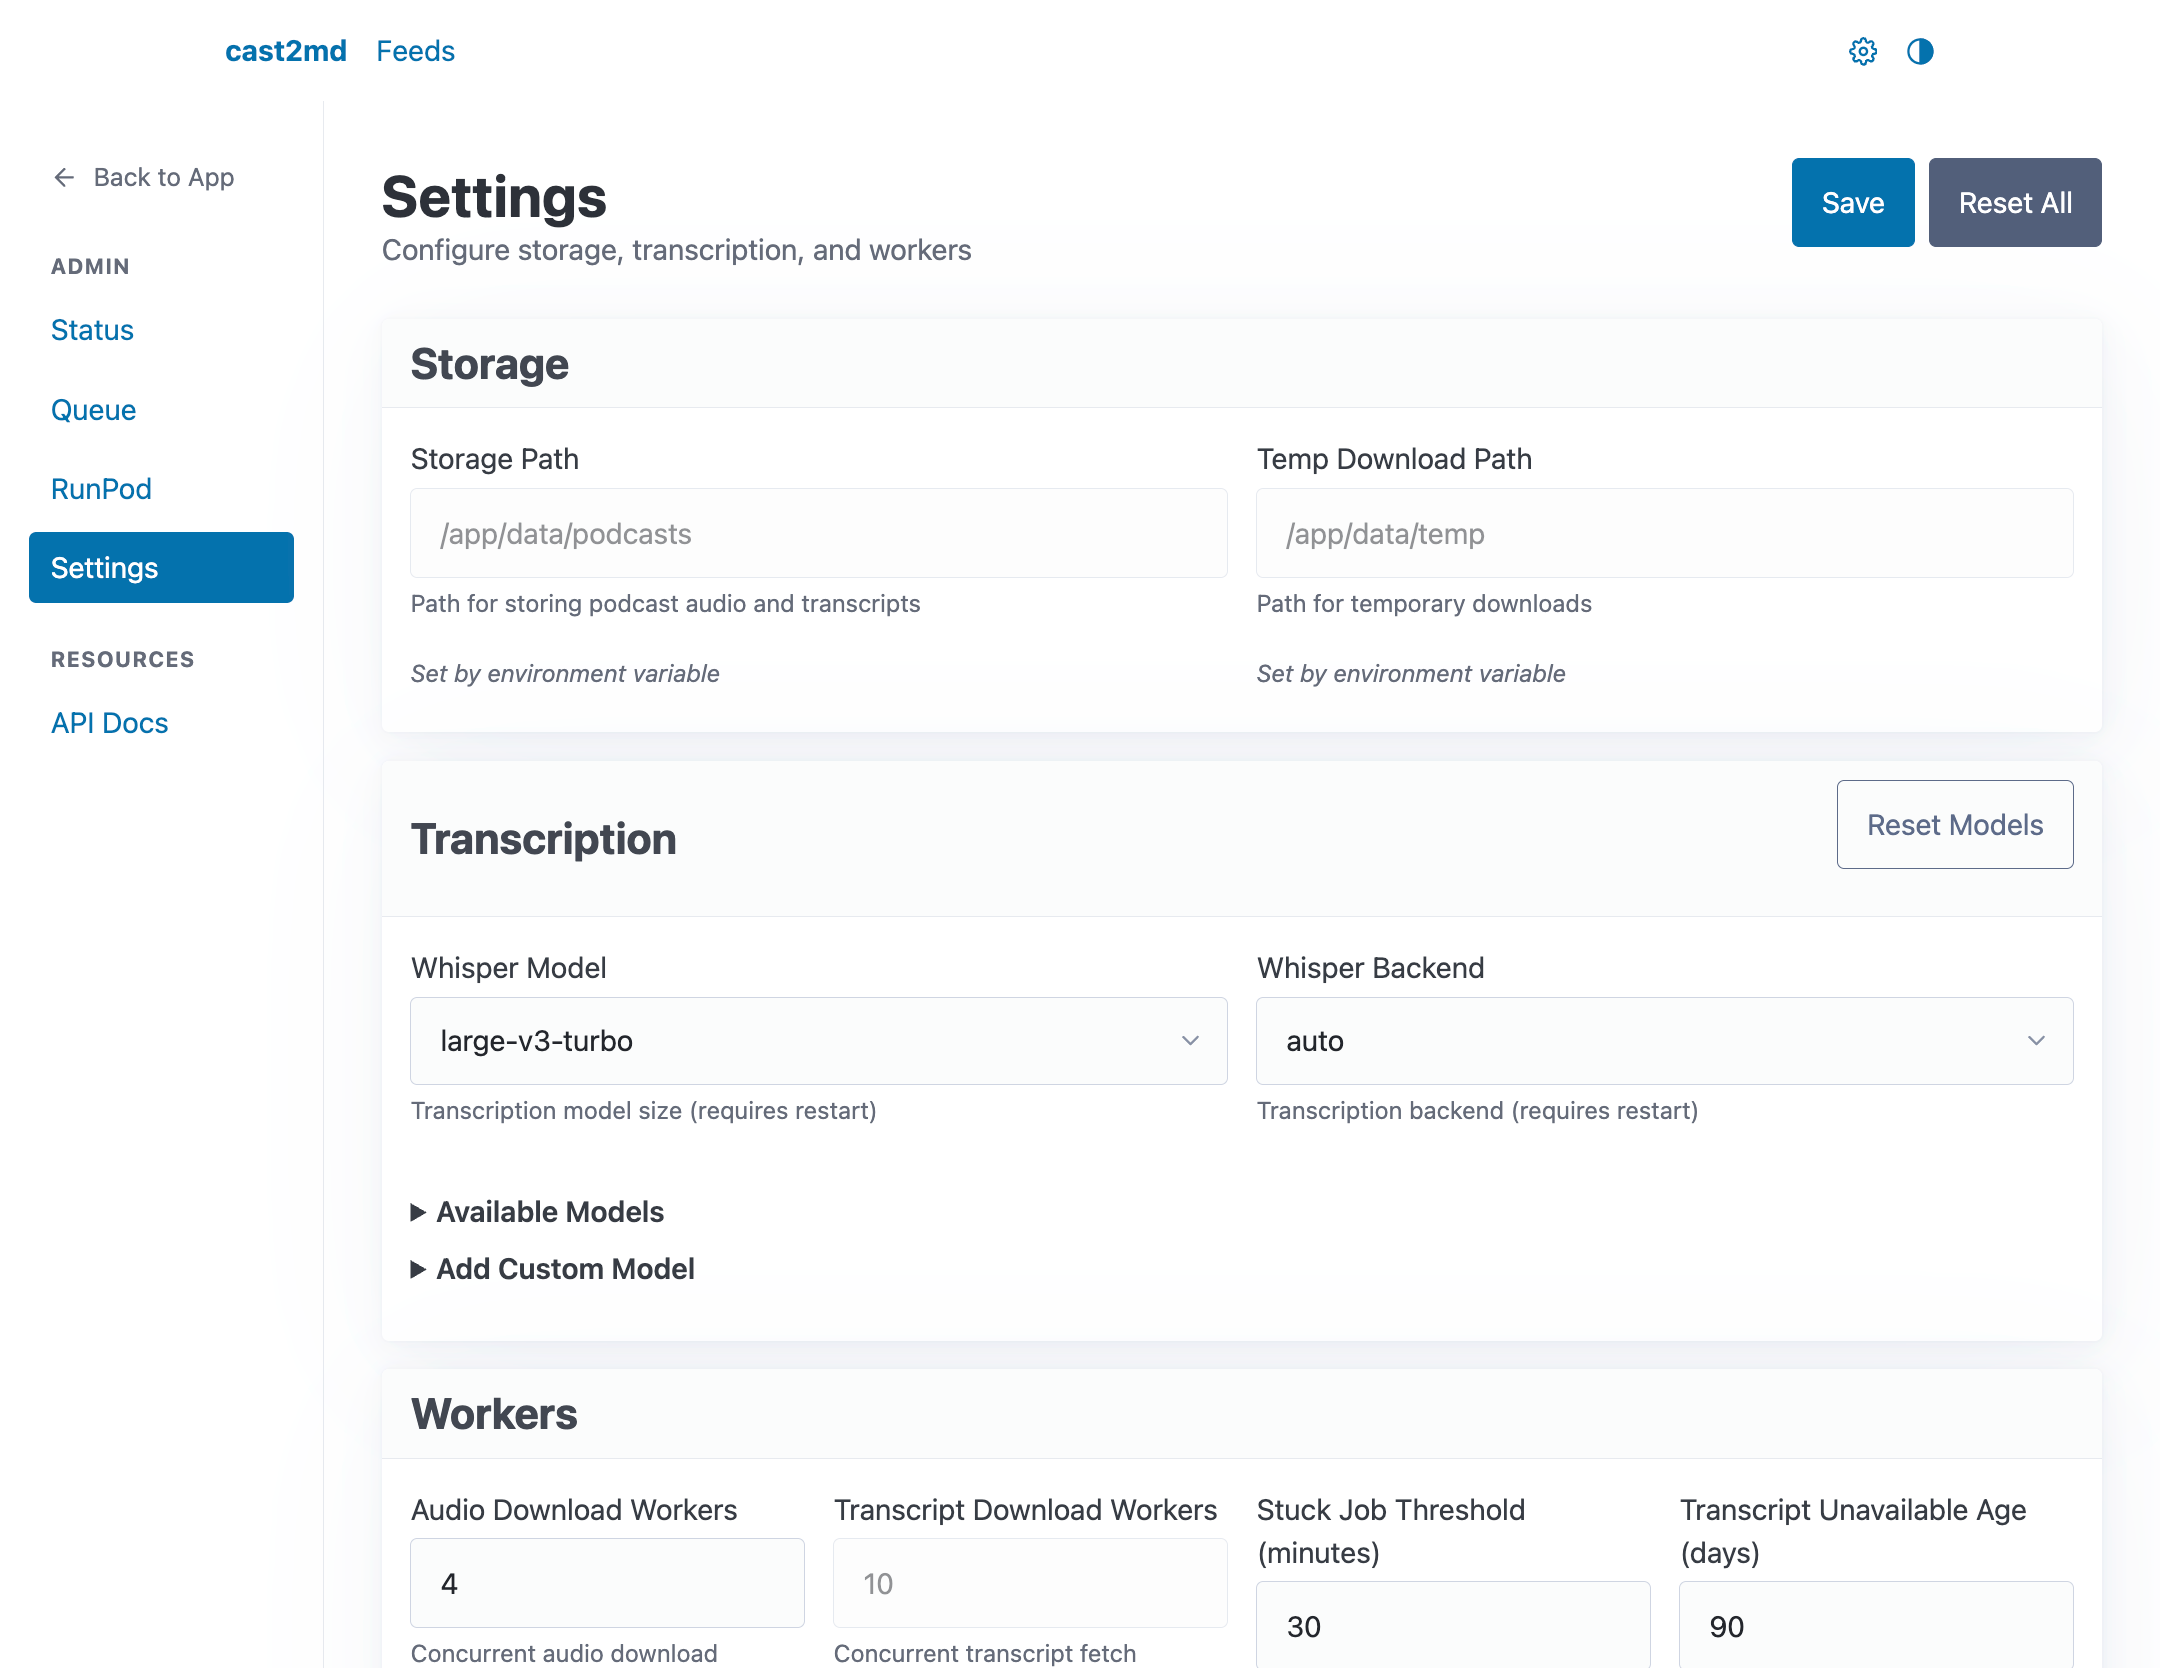Click the Stuck Job Threshold input

coord(1452,1625)
